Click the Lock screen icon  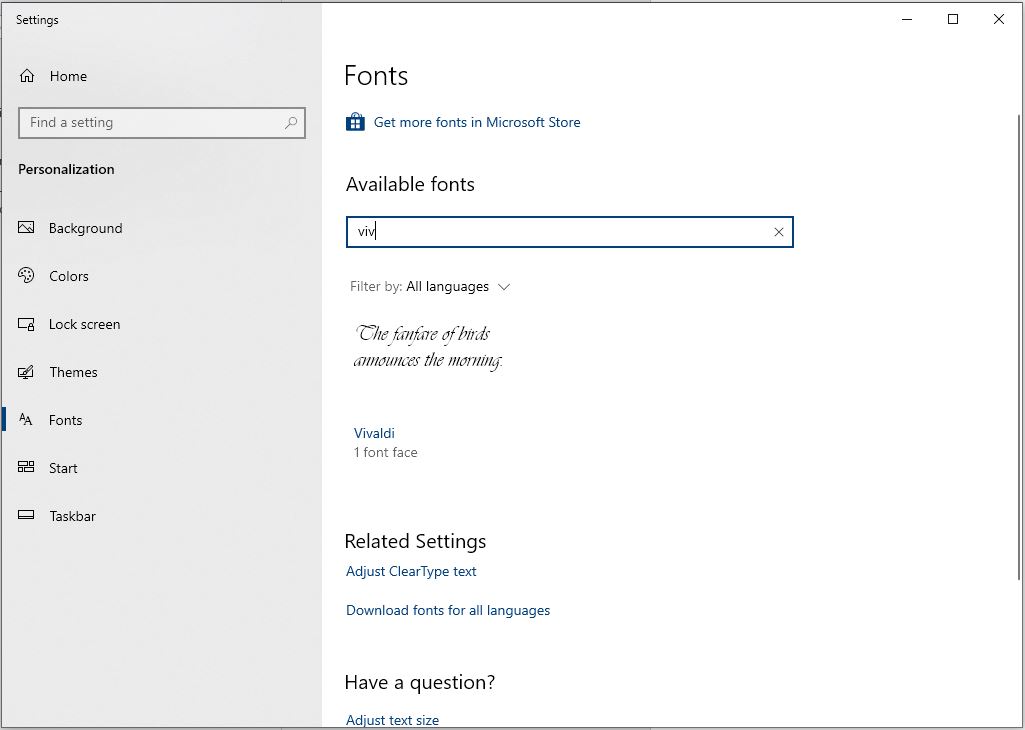coord(27,324)
